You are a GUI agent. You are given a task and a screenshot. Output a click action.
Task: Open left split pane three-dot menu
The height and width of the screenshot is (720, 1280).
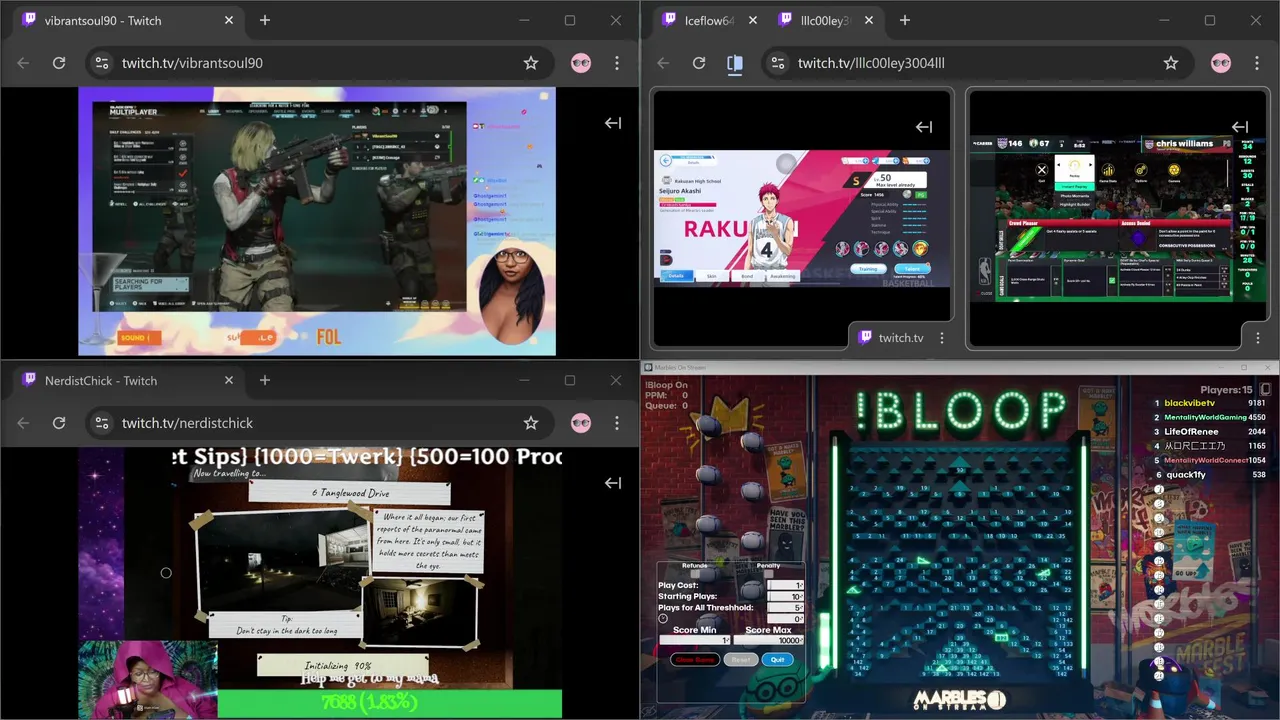941,338
